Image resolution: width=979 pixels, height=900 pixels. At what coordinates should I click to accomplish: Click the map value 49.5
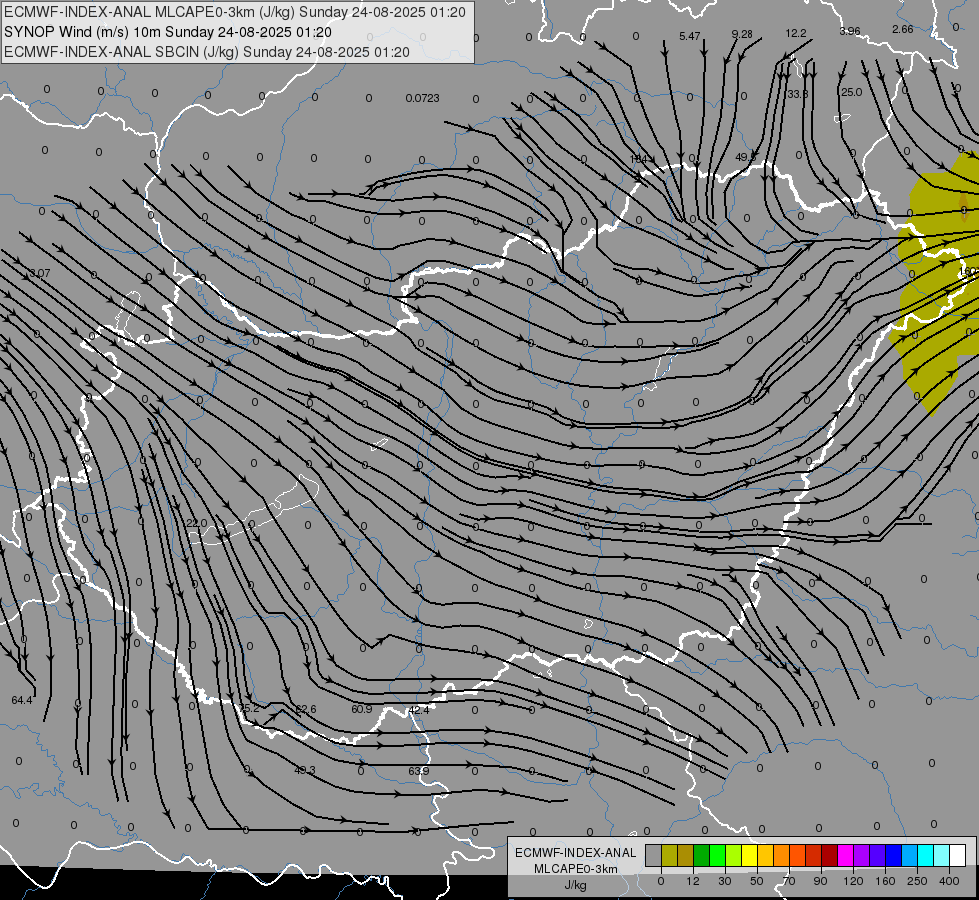745,157
